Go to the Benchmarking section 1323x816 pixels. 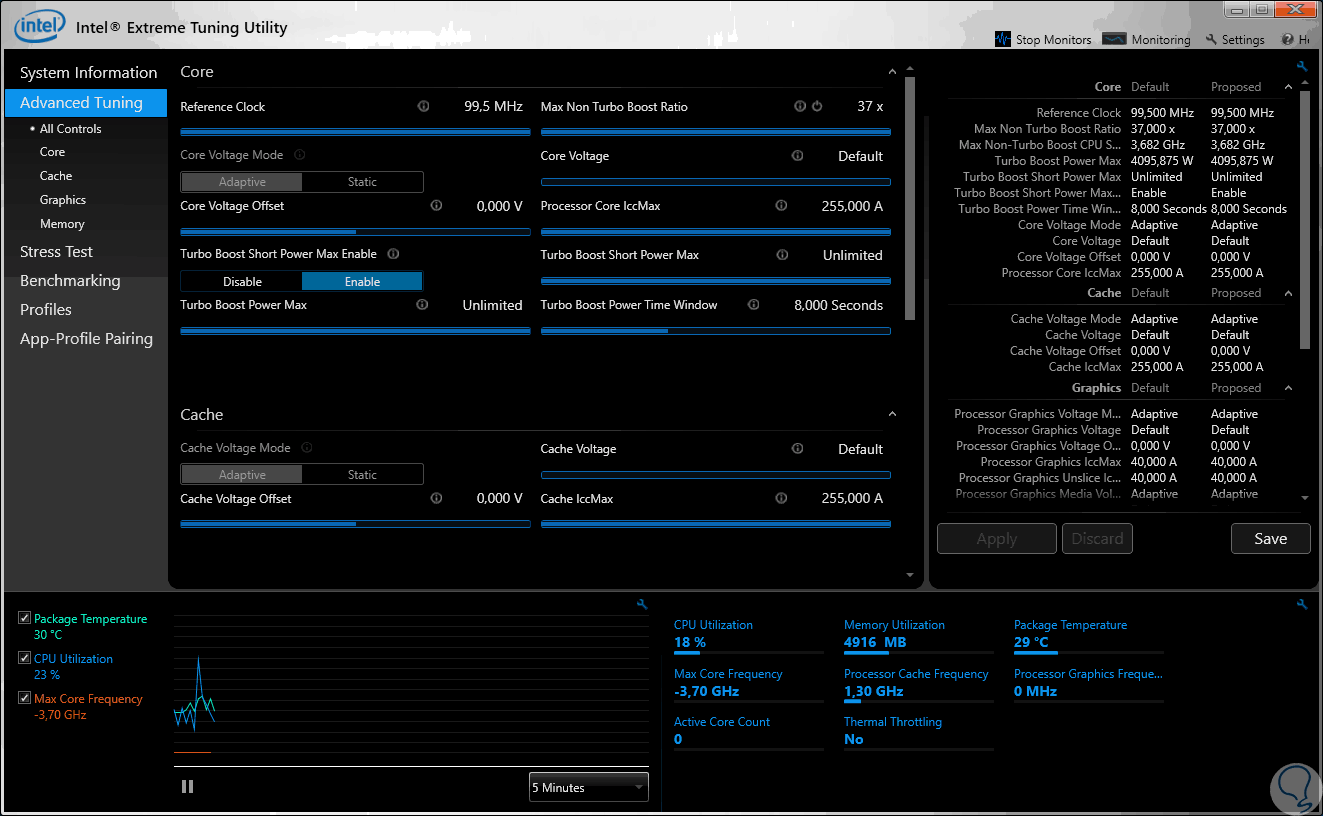70,281
